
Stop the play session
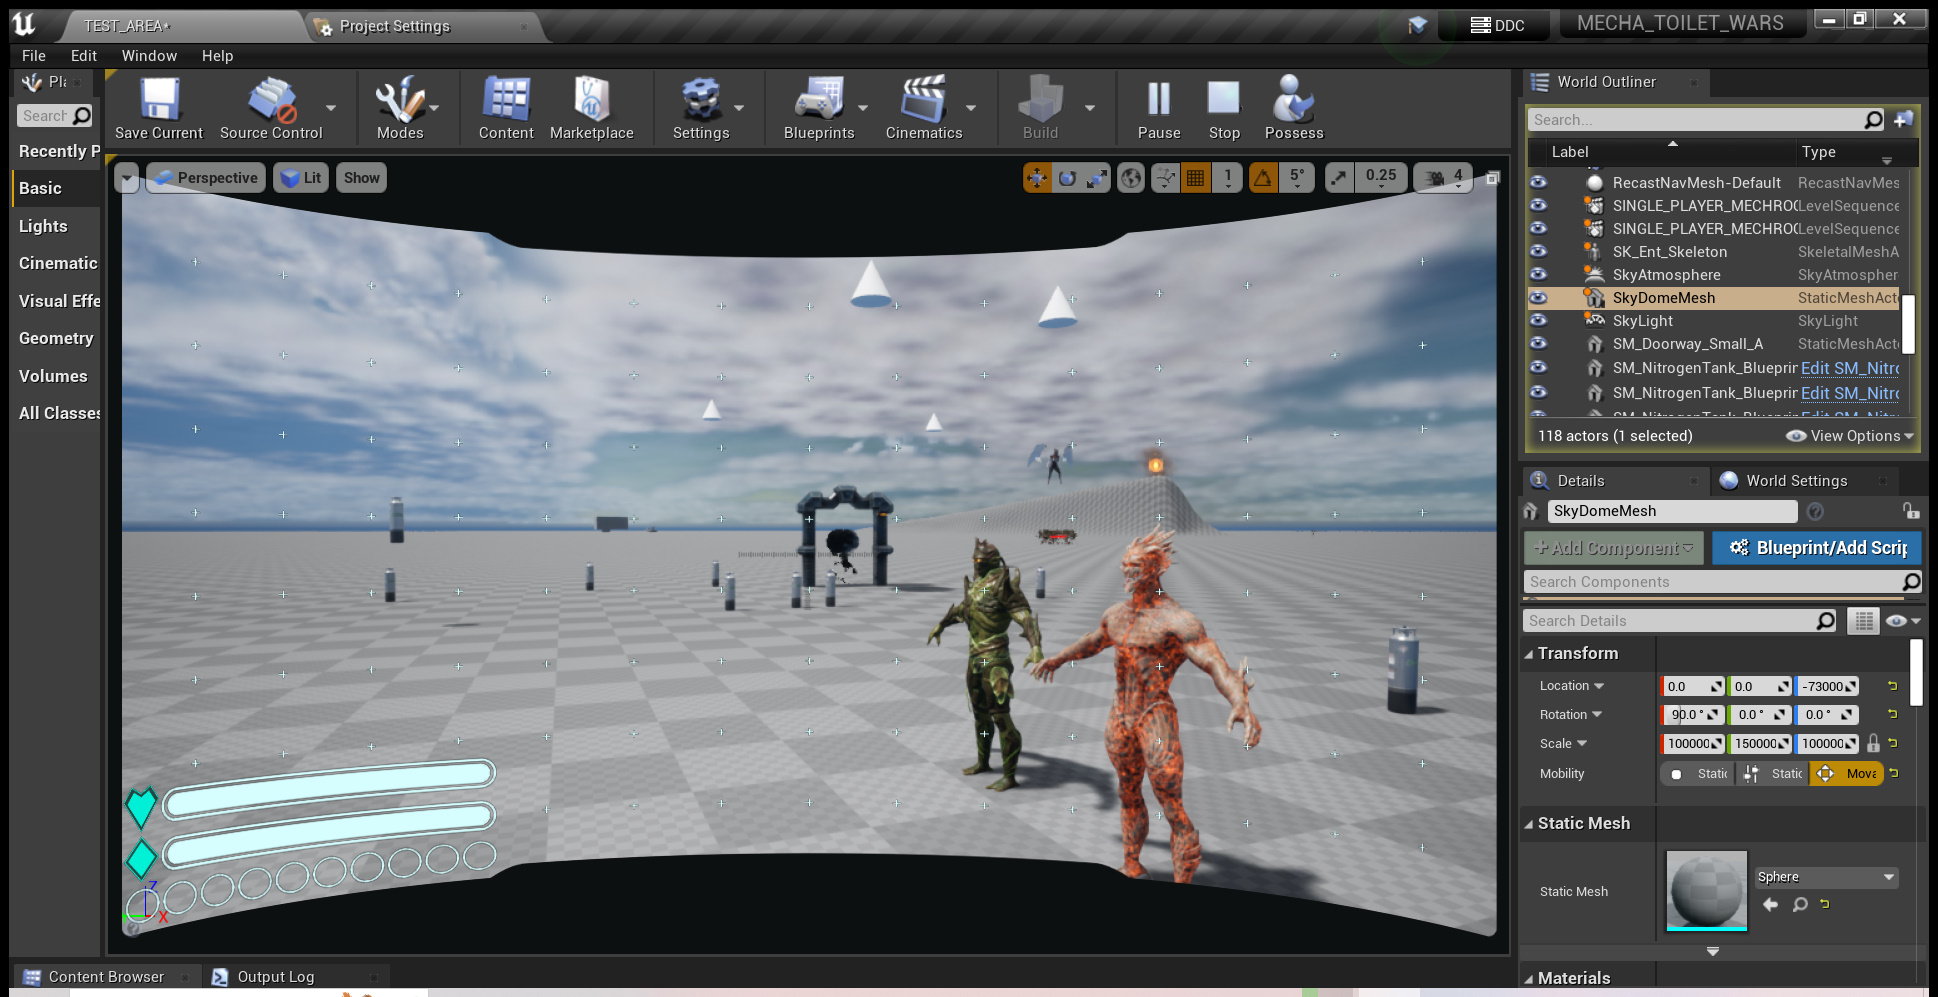coord(1224,108)
